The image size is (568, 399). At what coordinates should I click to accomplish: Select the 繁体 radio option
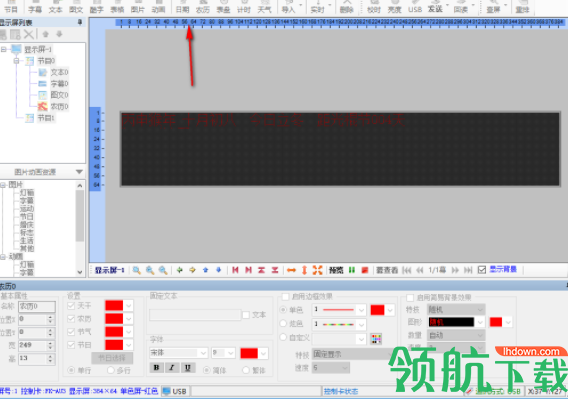pyautogui.click(x=246, y=370)
